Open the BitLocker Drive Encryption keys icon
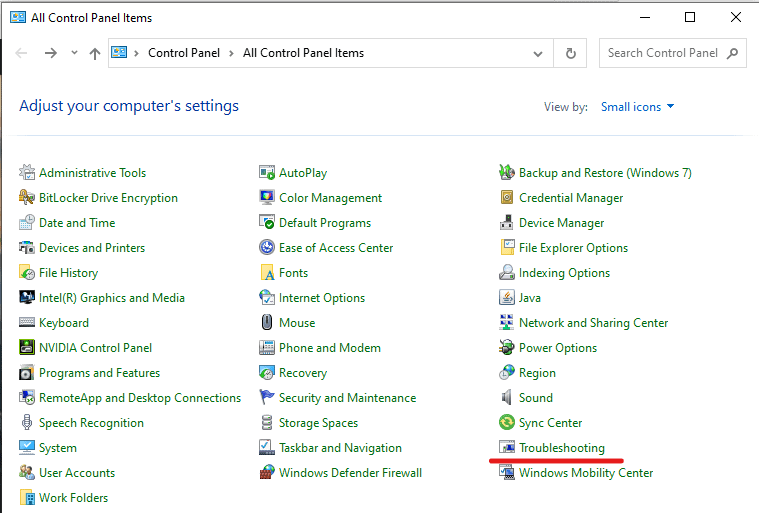 click(27, 197)
